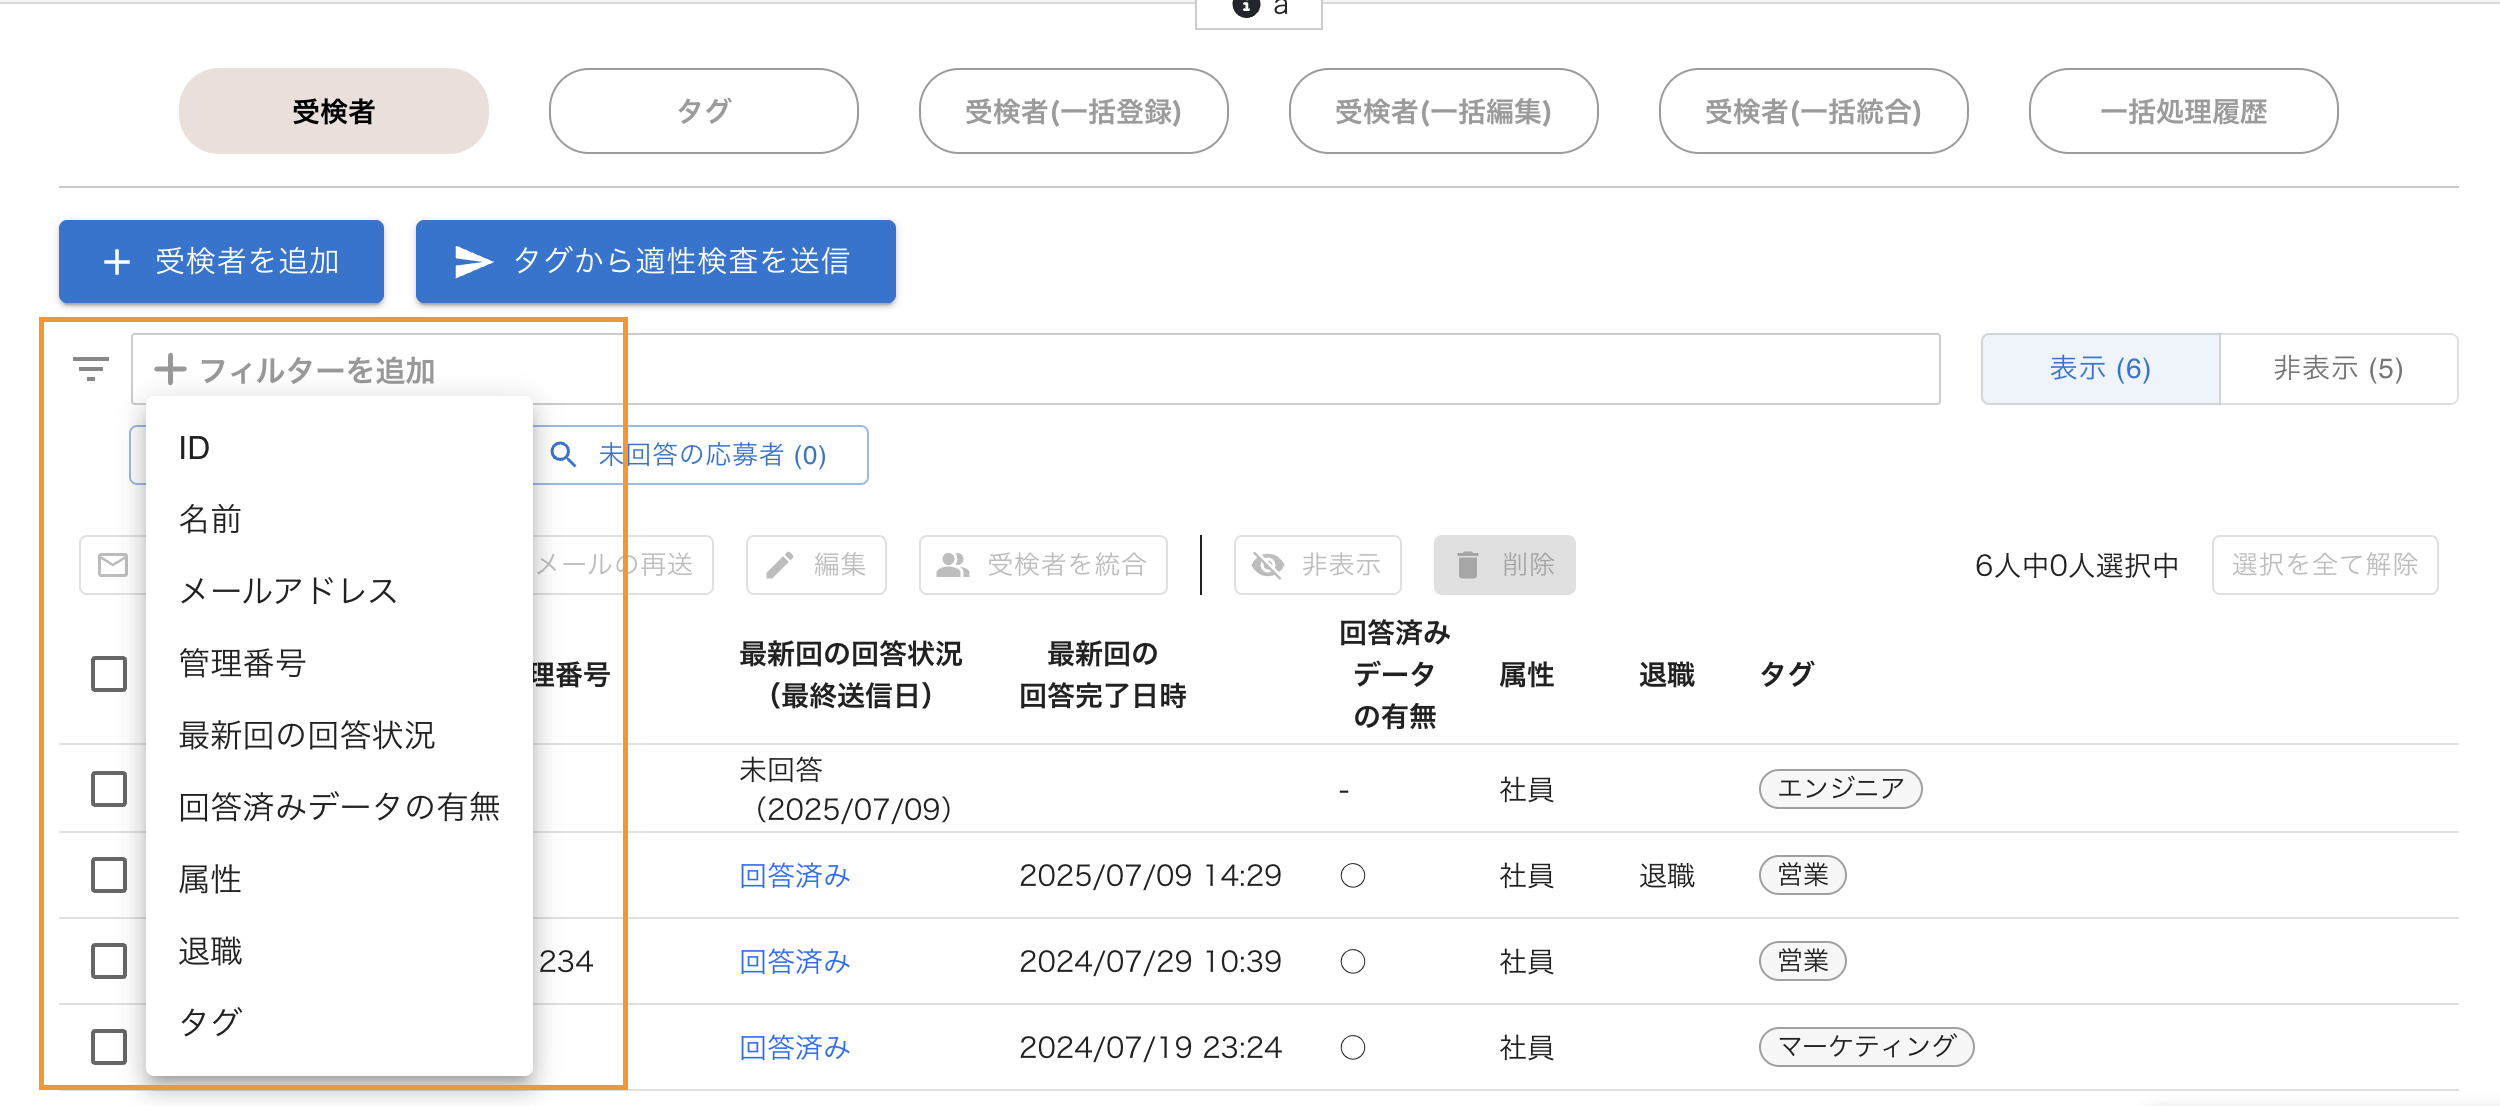Viewport: 2500px width, 1106px height.
Task: Open the 一括処理履歴 tab
Action: pyautogui.click(x=2183, y=111)
